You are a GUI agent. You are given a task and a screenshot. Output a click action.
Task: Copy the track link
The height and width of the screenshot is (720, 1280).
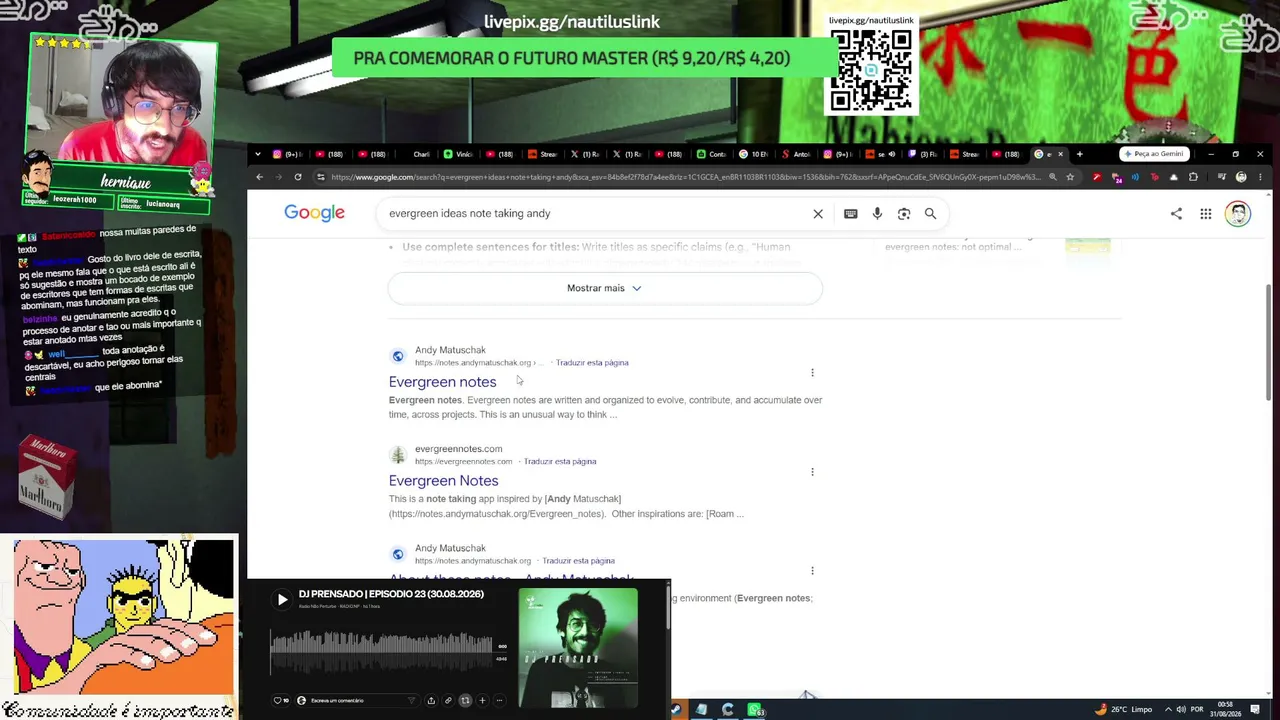click(x=448, y=700)
